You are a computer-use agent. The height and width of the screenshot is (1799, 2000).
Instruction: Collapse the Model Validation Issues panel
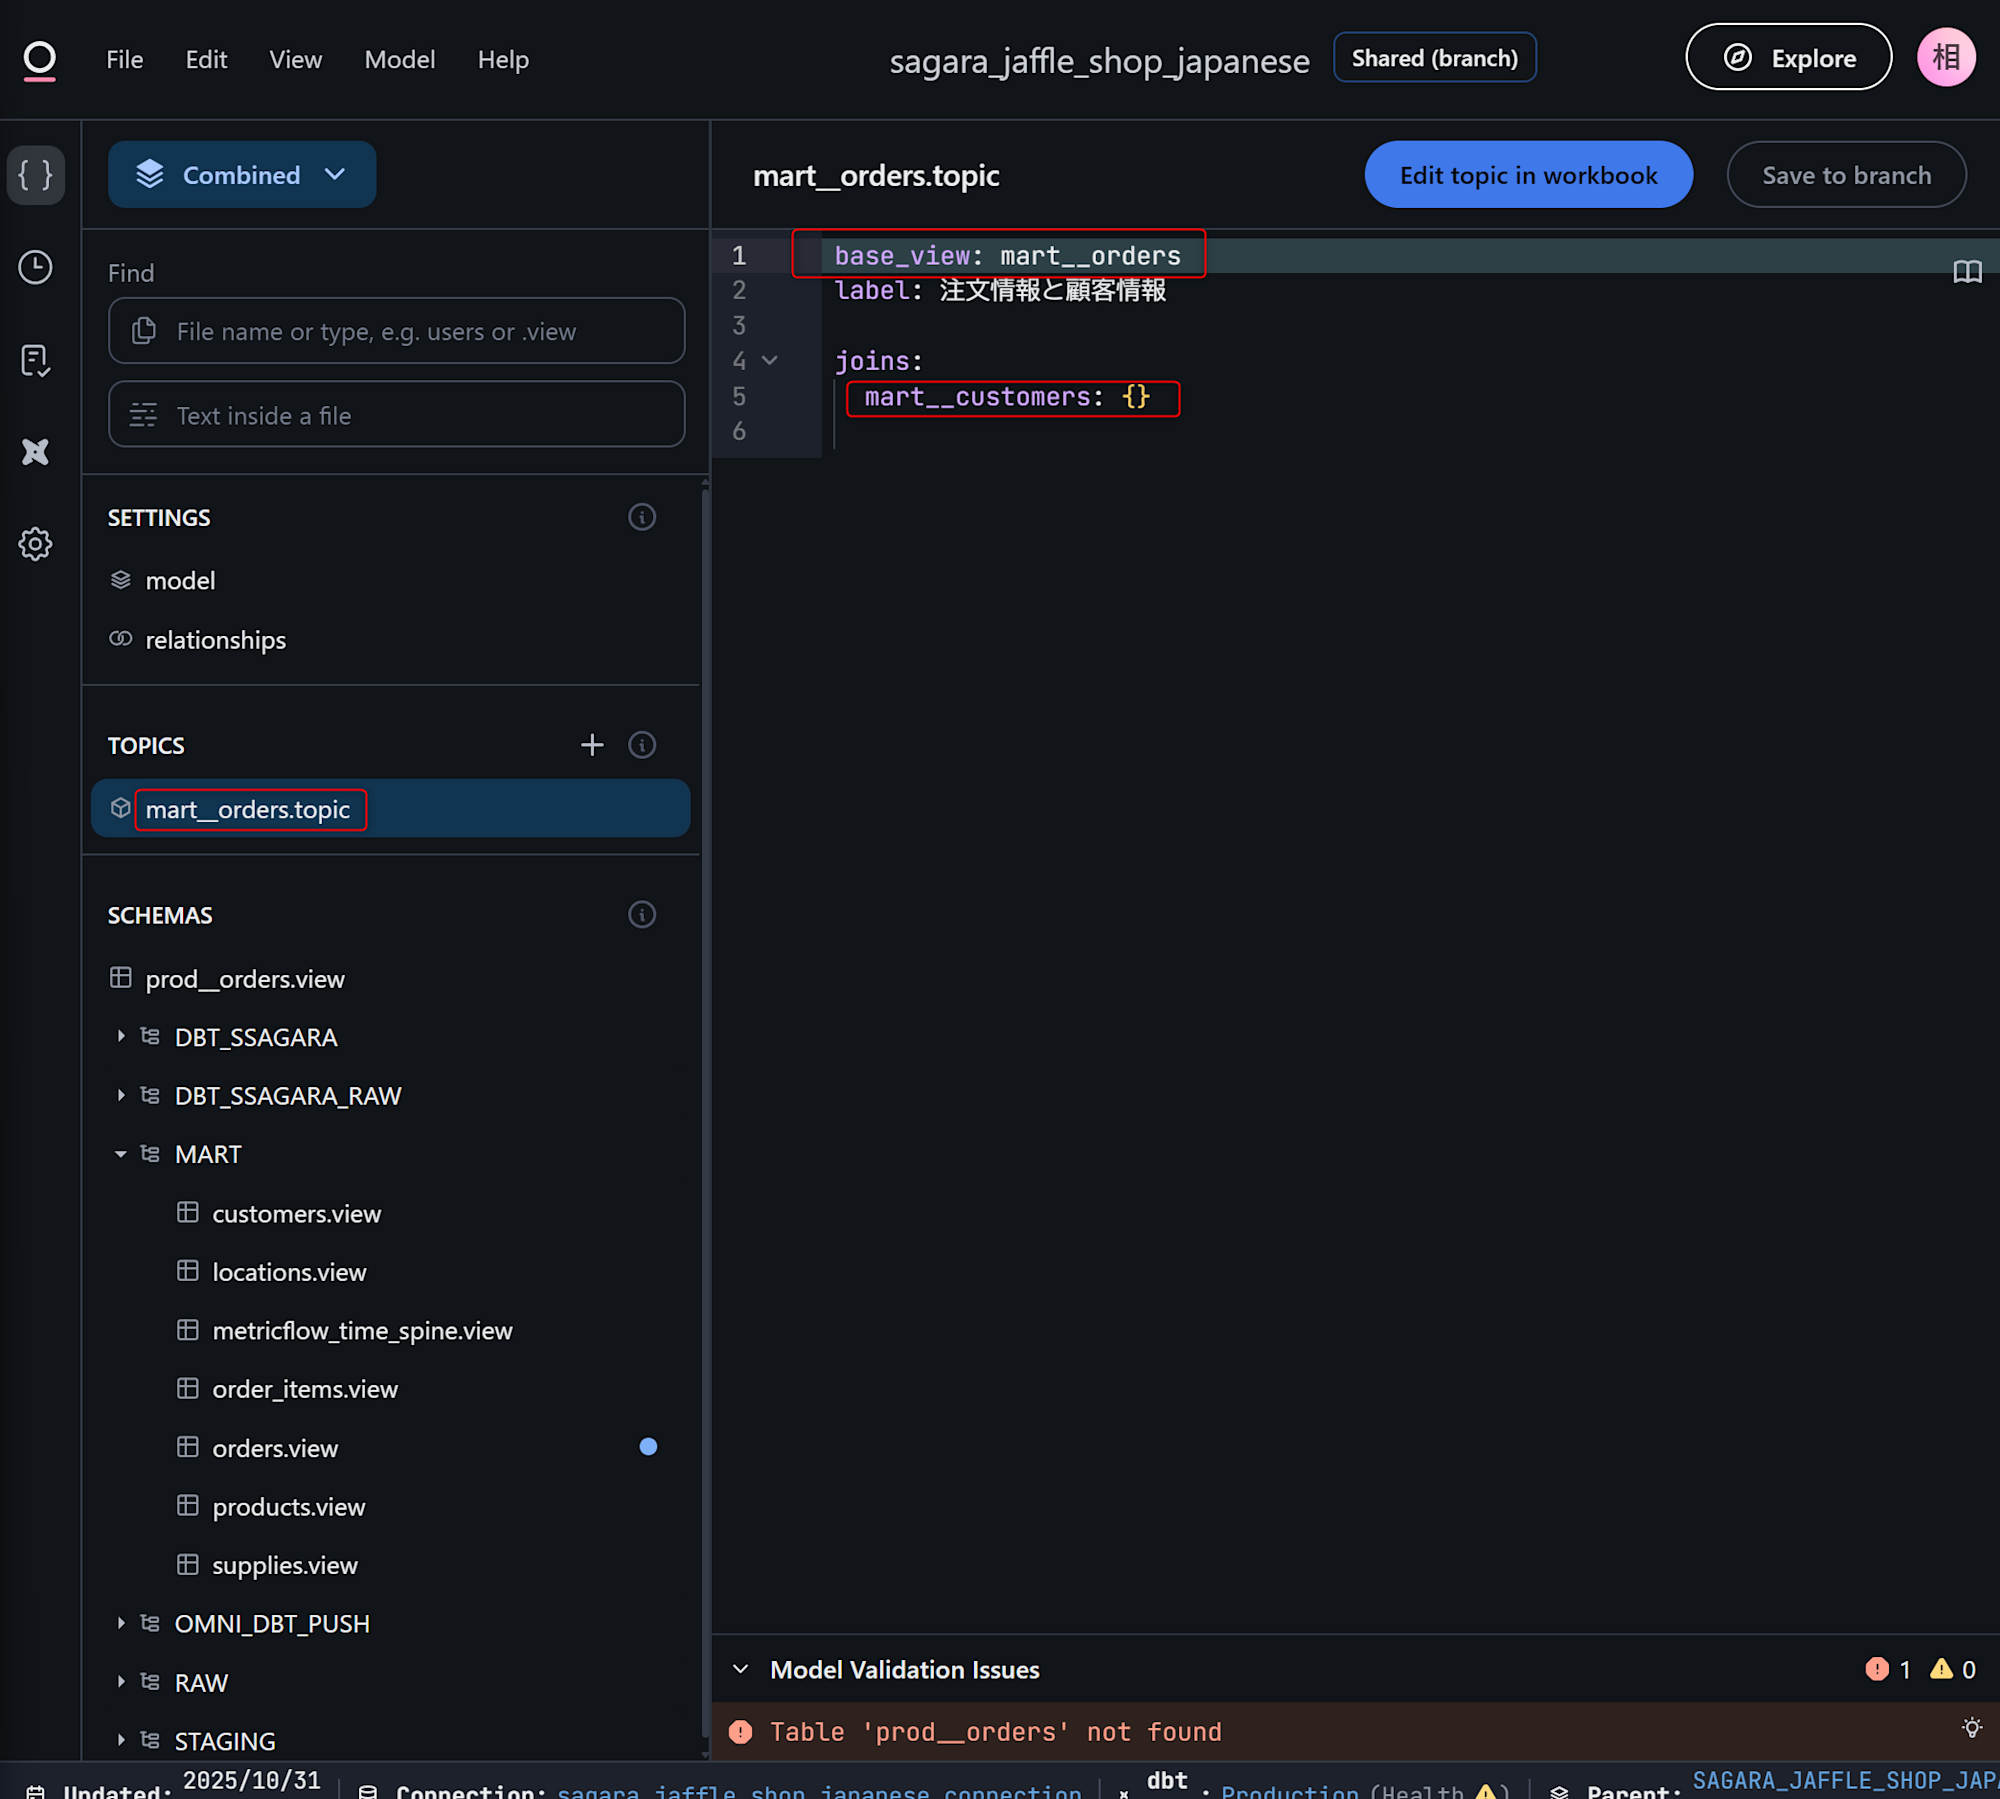point(741,1669)
